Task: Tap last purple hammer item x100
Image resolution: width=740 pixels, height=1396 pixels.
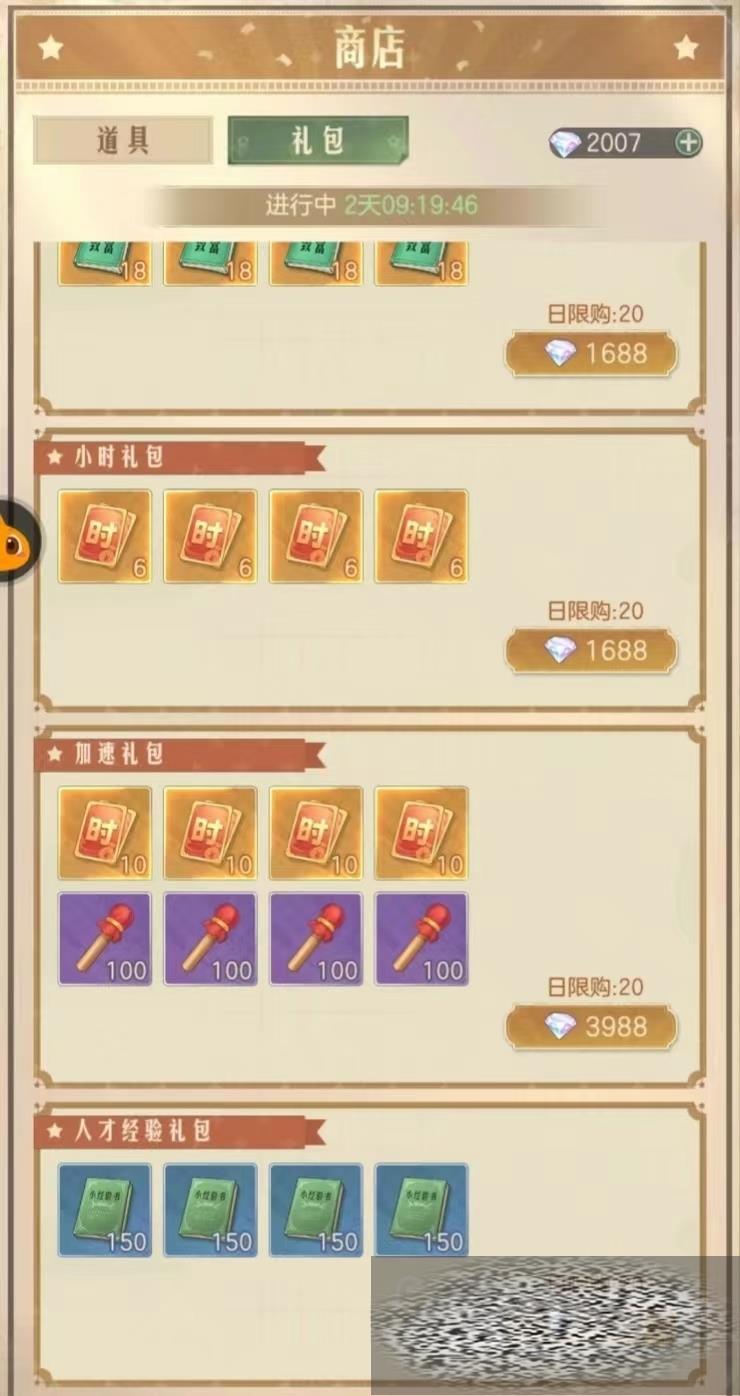Action: pos(421,939)
